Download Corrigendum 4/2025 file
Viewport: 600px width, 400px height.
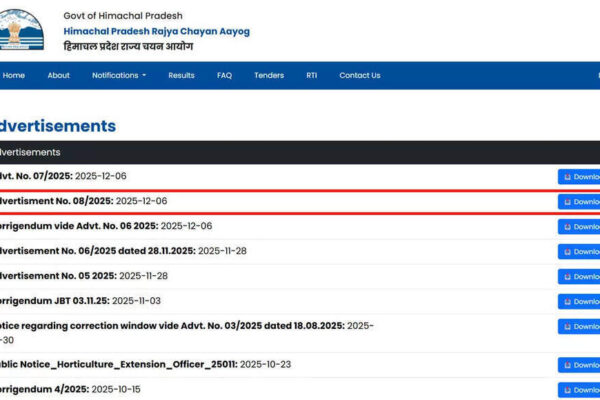(x=579, y=390)
